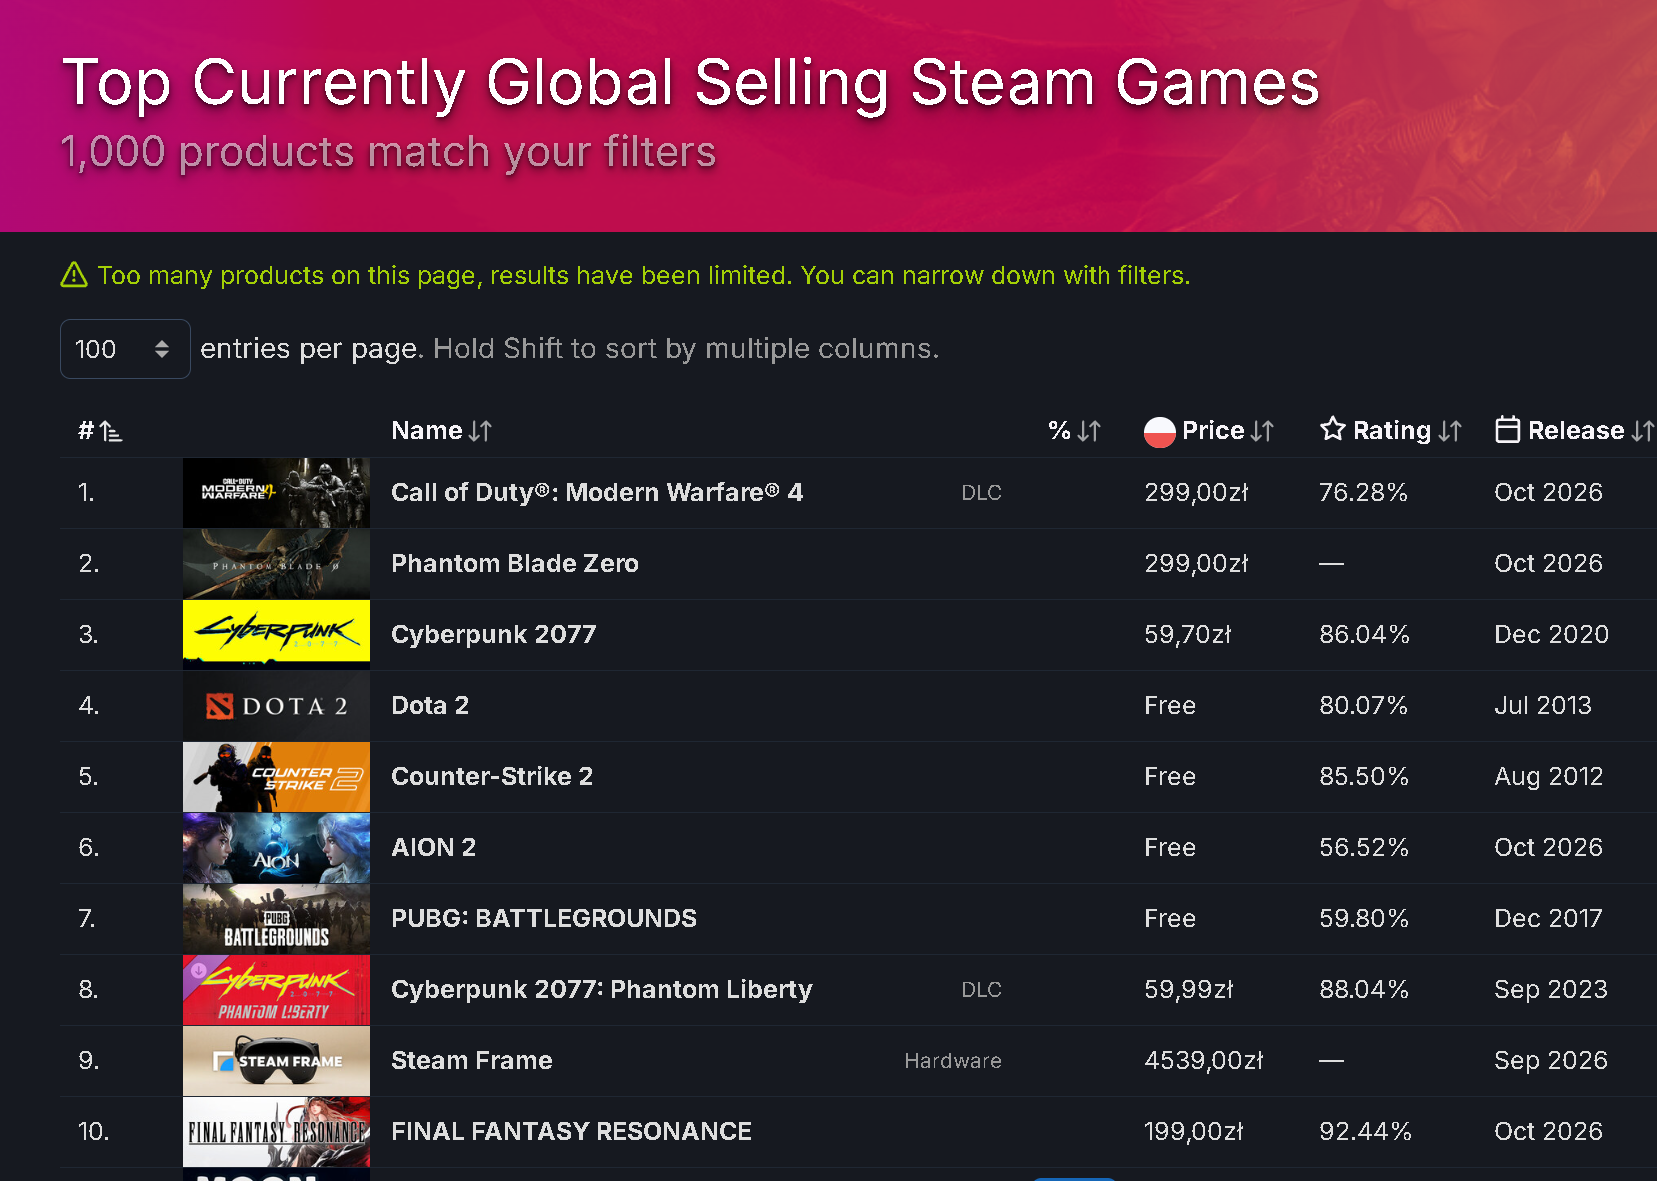The image size is (1657, 1181).
Task: Click the Jul 2013 release date
Action: [x=1543, y=705]
